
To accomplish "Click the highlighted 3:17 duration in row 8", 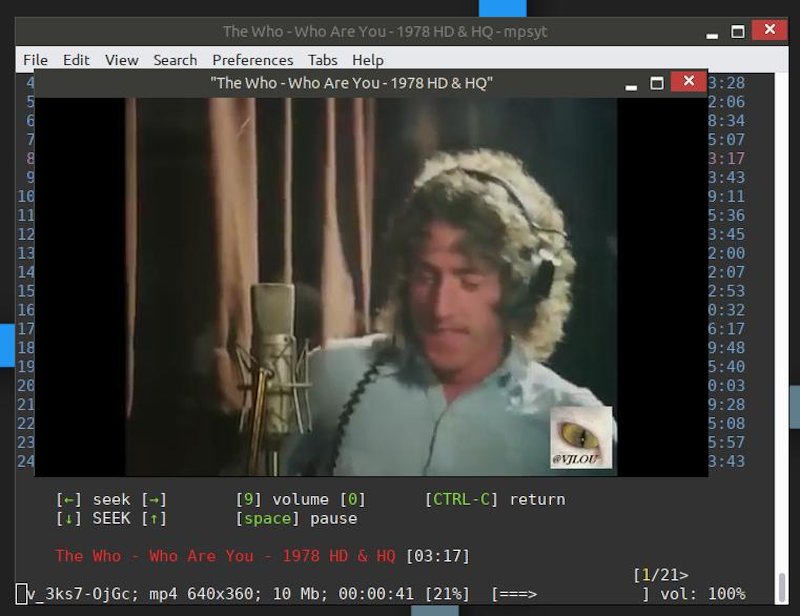I will (x=726, y=158).
